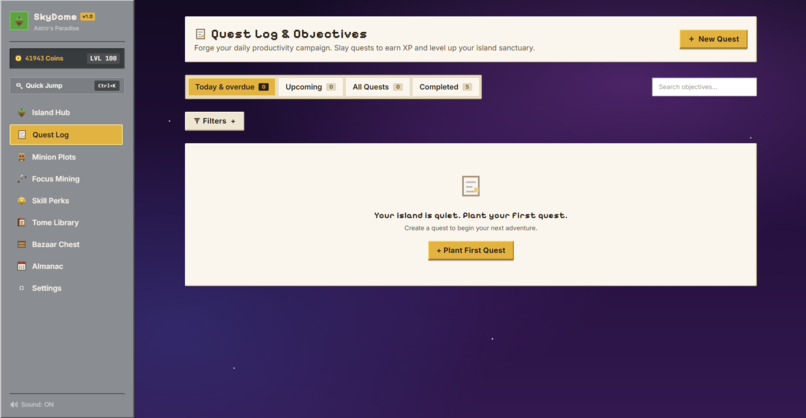The height and width of the screenshot is (418, 806).
Task: Click the Skill Perks icon
Action: 22,201
